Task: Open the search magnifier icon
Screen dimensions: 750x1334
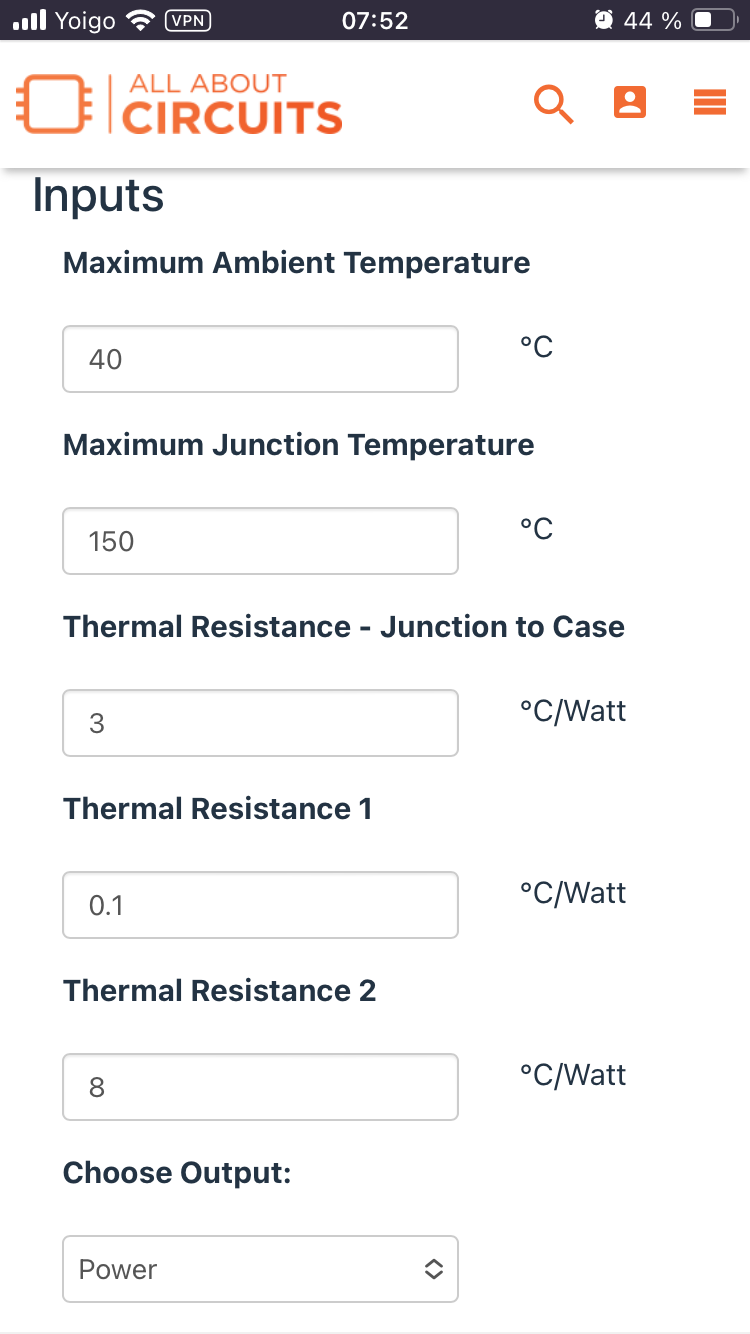Action: [553, 104]
